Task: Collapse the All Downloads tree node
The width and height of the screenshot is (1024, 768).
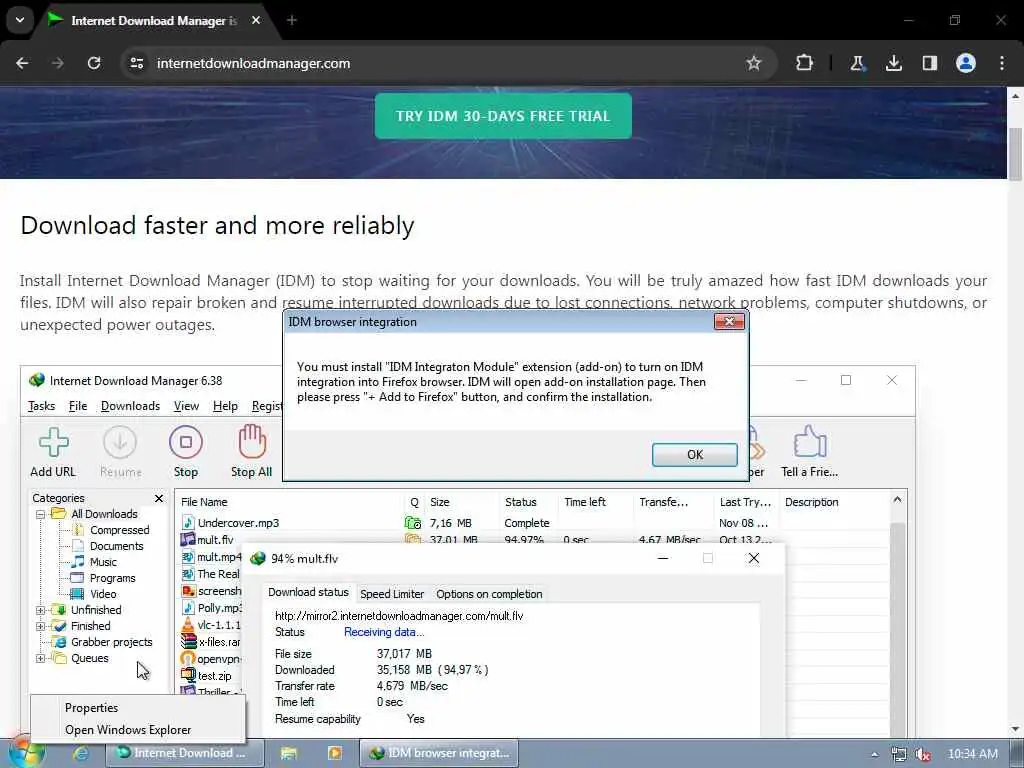Action: (x=40, y=514)
